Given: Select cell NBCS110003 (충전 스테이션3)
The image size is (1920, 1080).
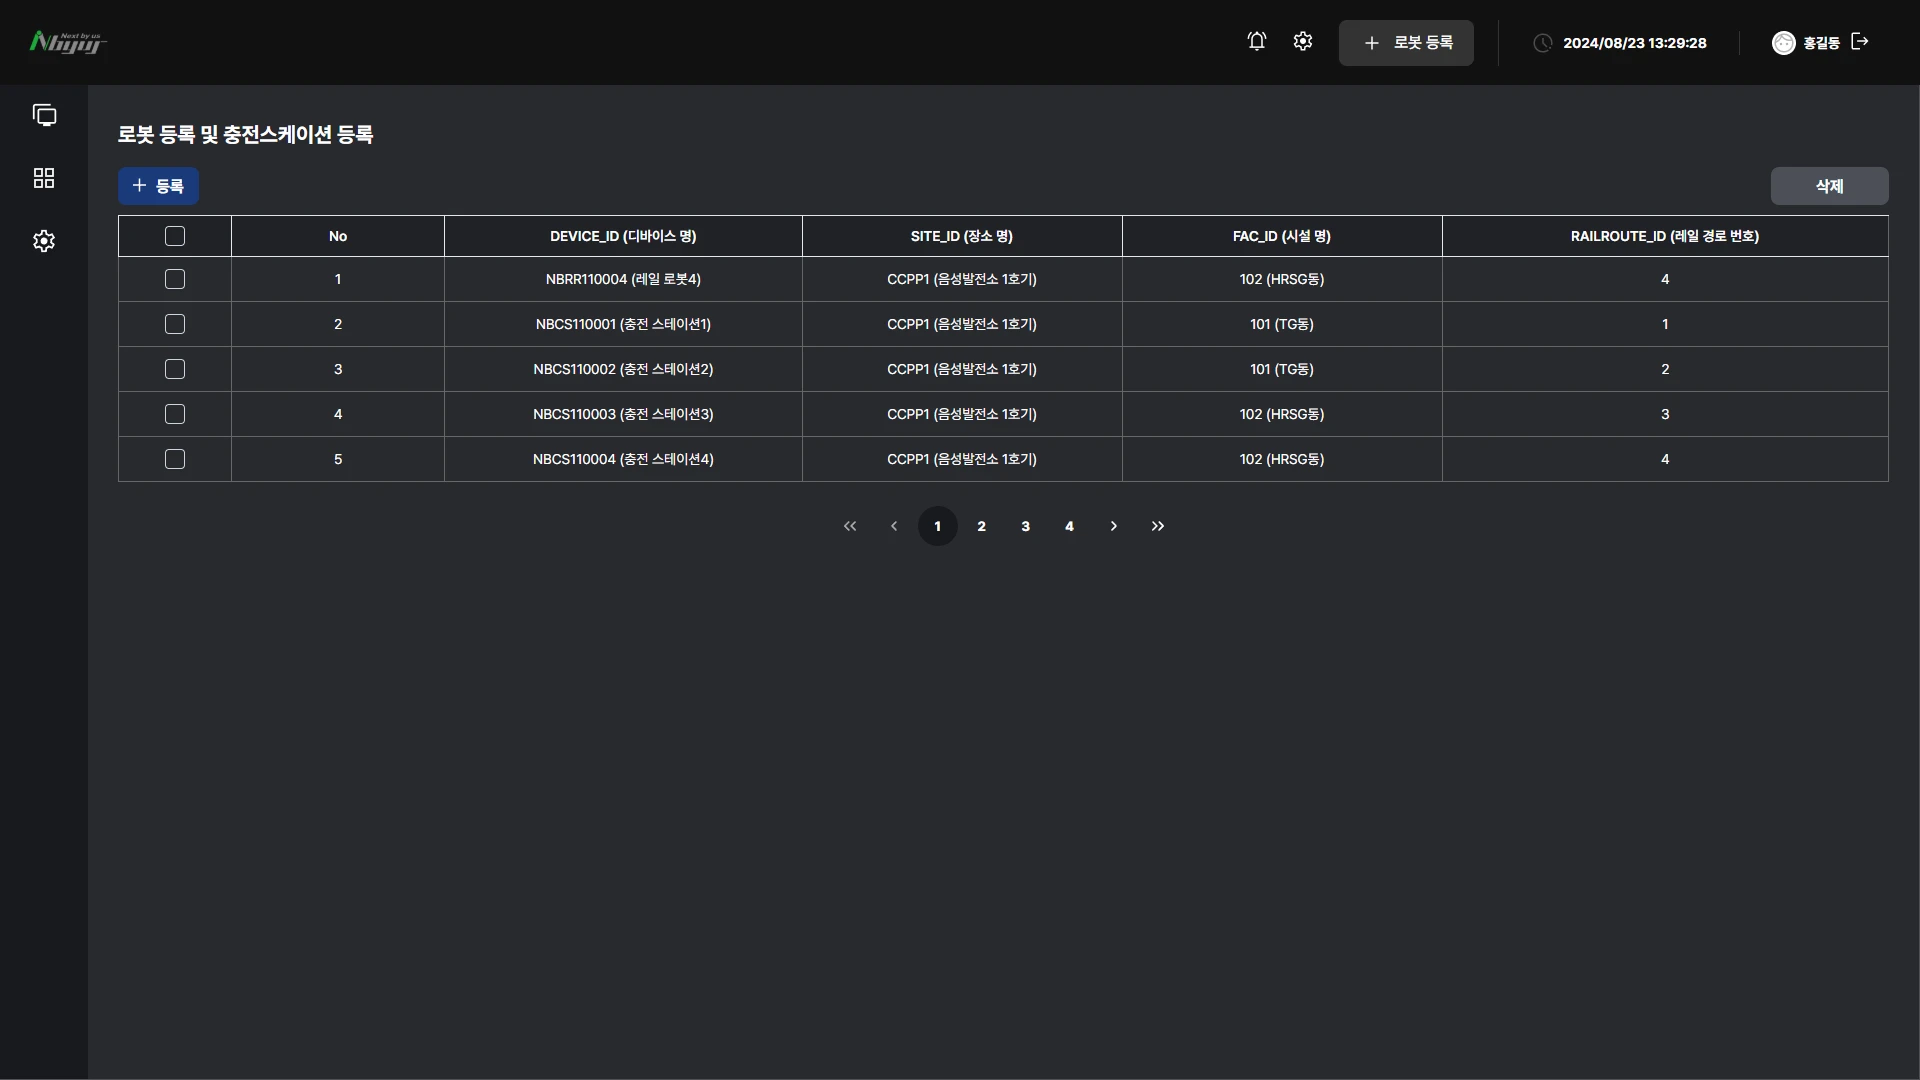Looking at the screenshot, I should [623, 414].
